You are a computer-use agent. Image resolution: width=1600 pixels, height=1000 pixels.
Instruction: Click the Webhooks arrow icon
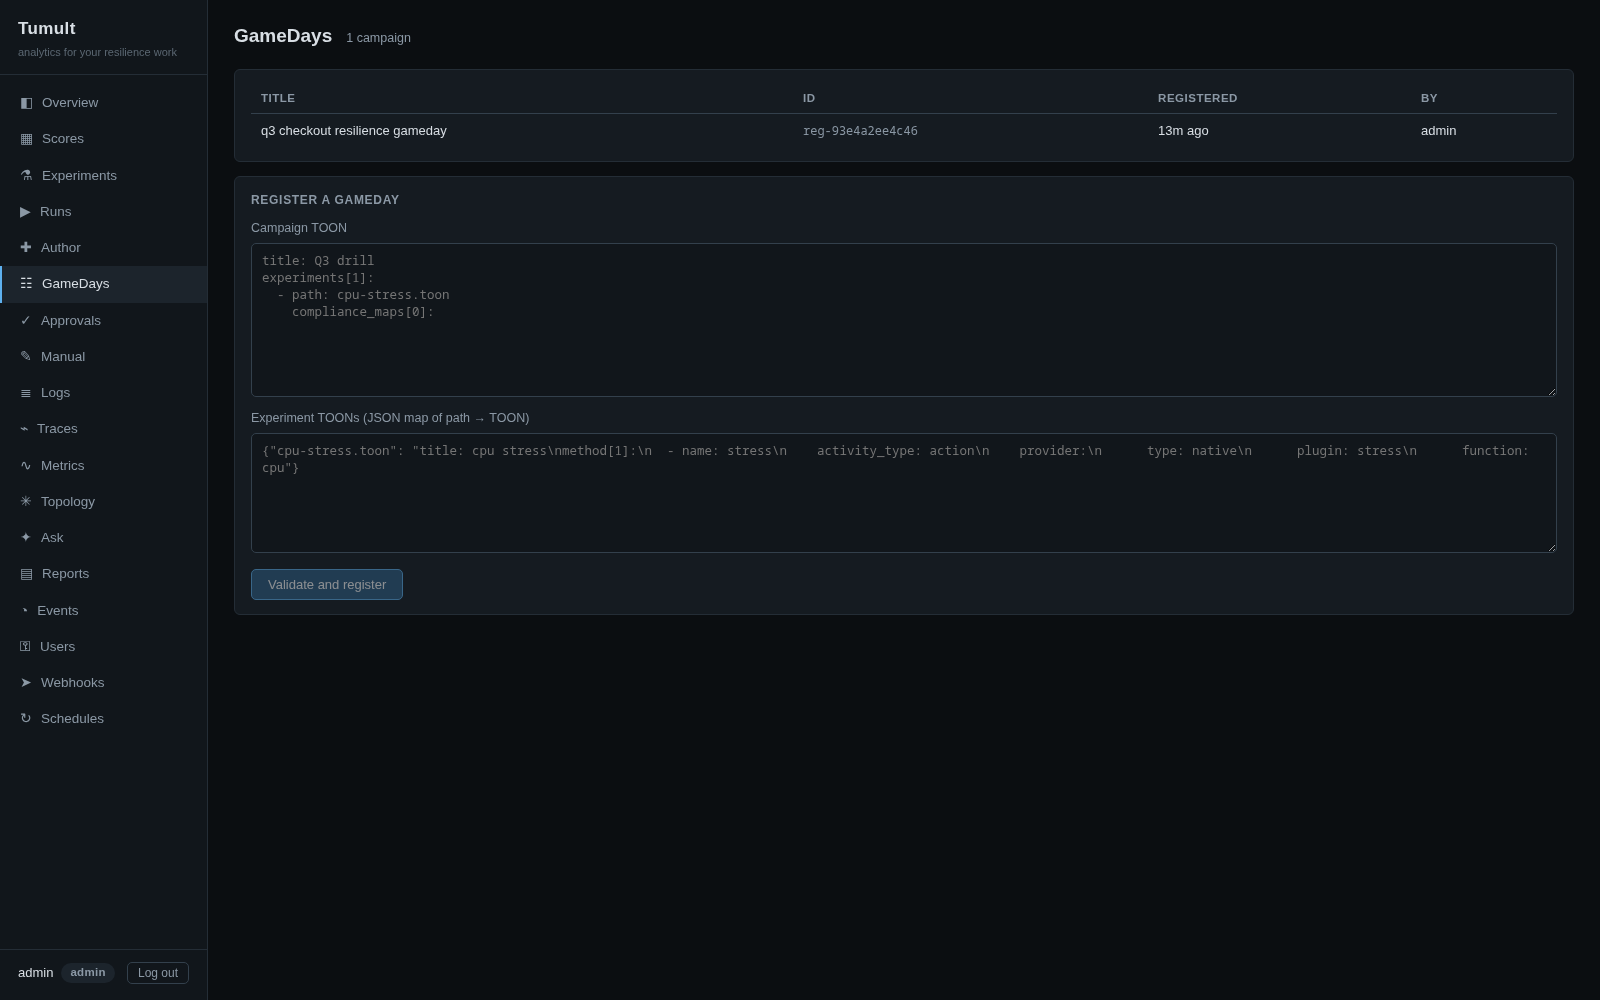point(26,682)
